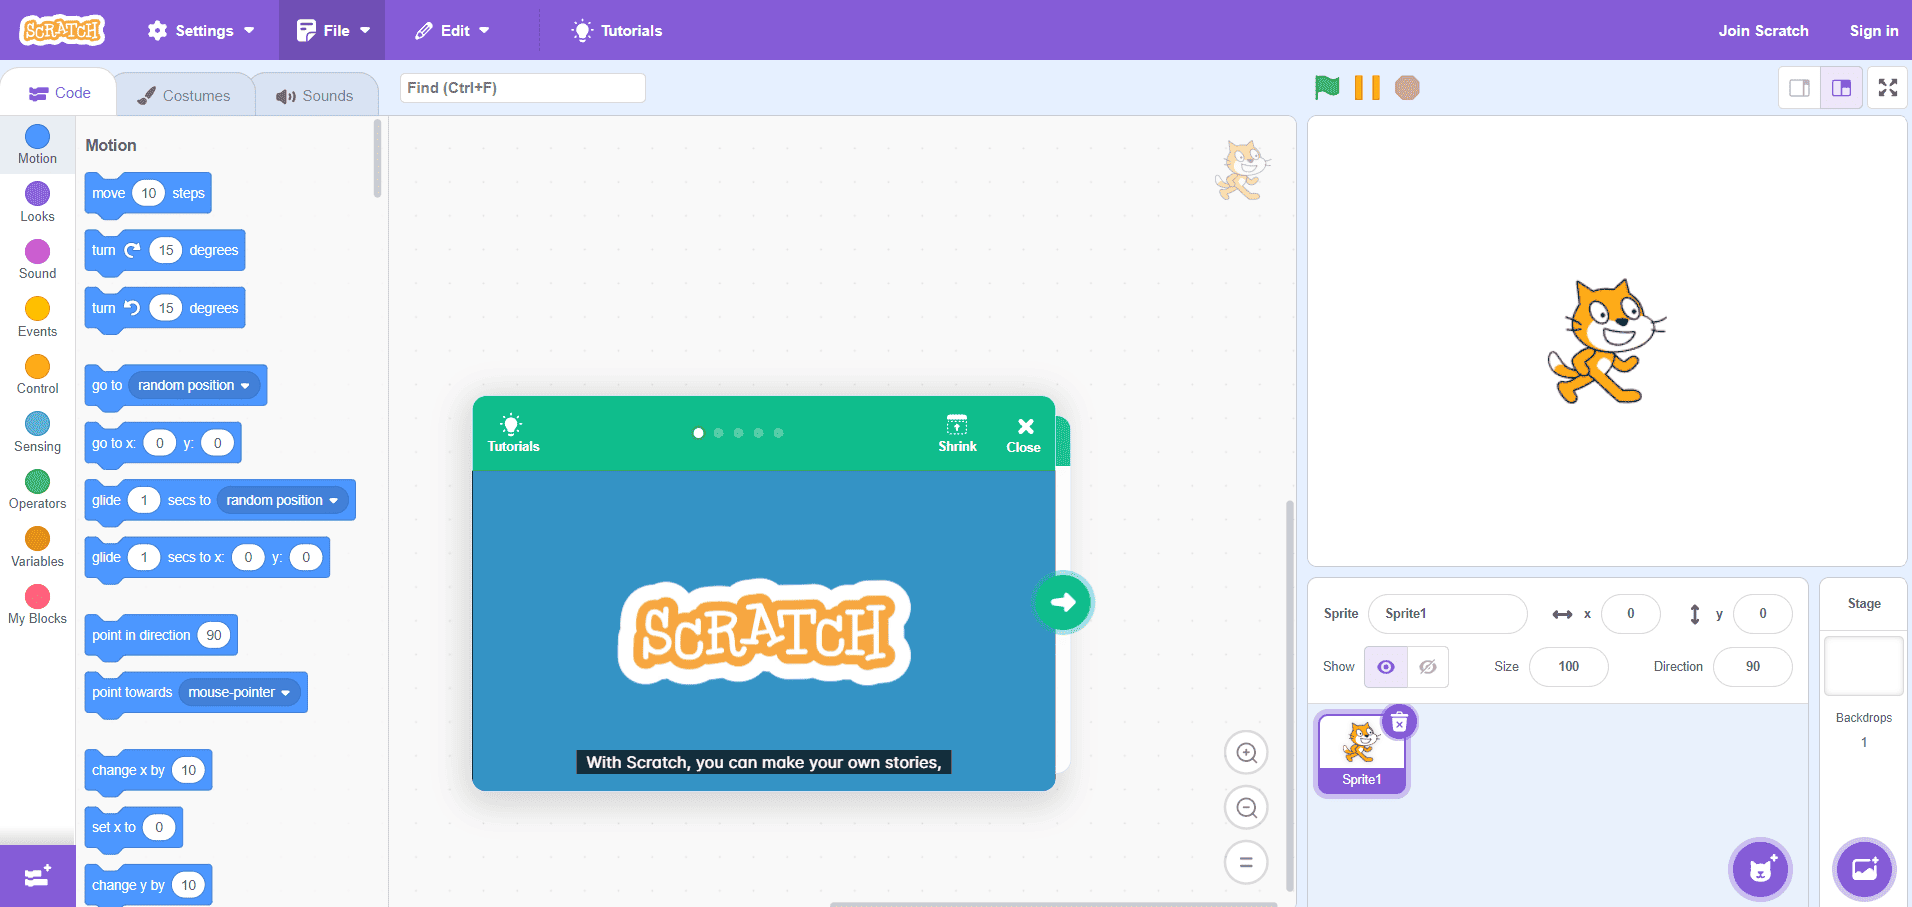The width and height of the screenshot is (1912, 907).
Task: Open the Events block category
Action: click(37, 316)
